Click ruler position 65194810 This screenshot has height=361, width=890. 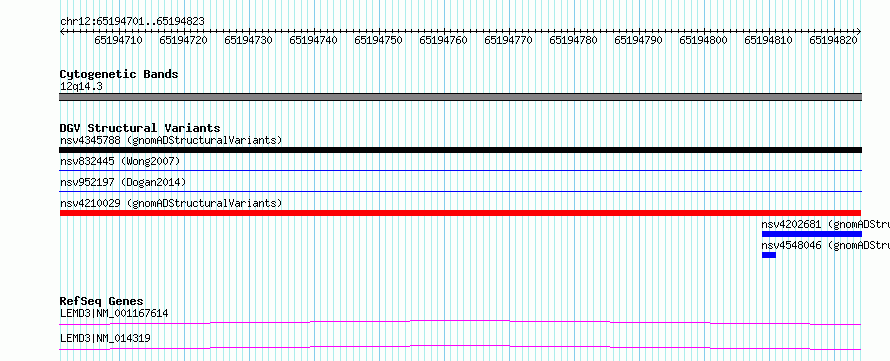pyautogui.click(x=769, y=40)
